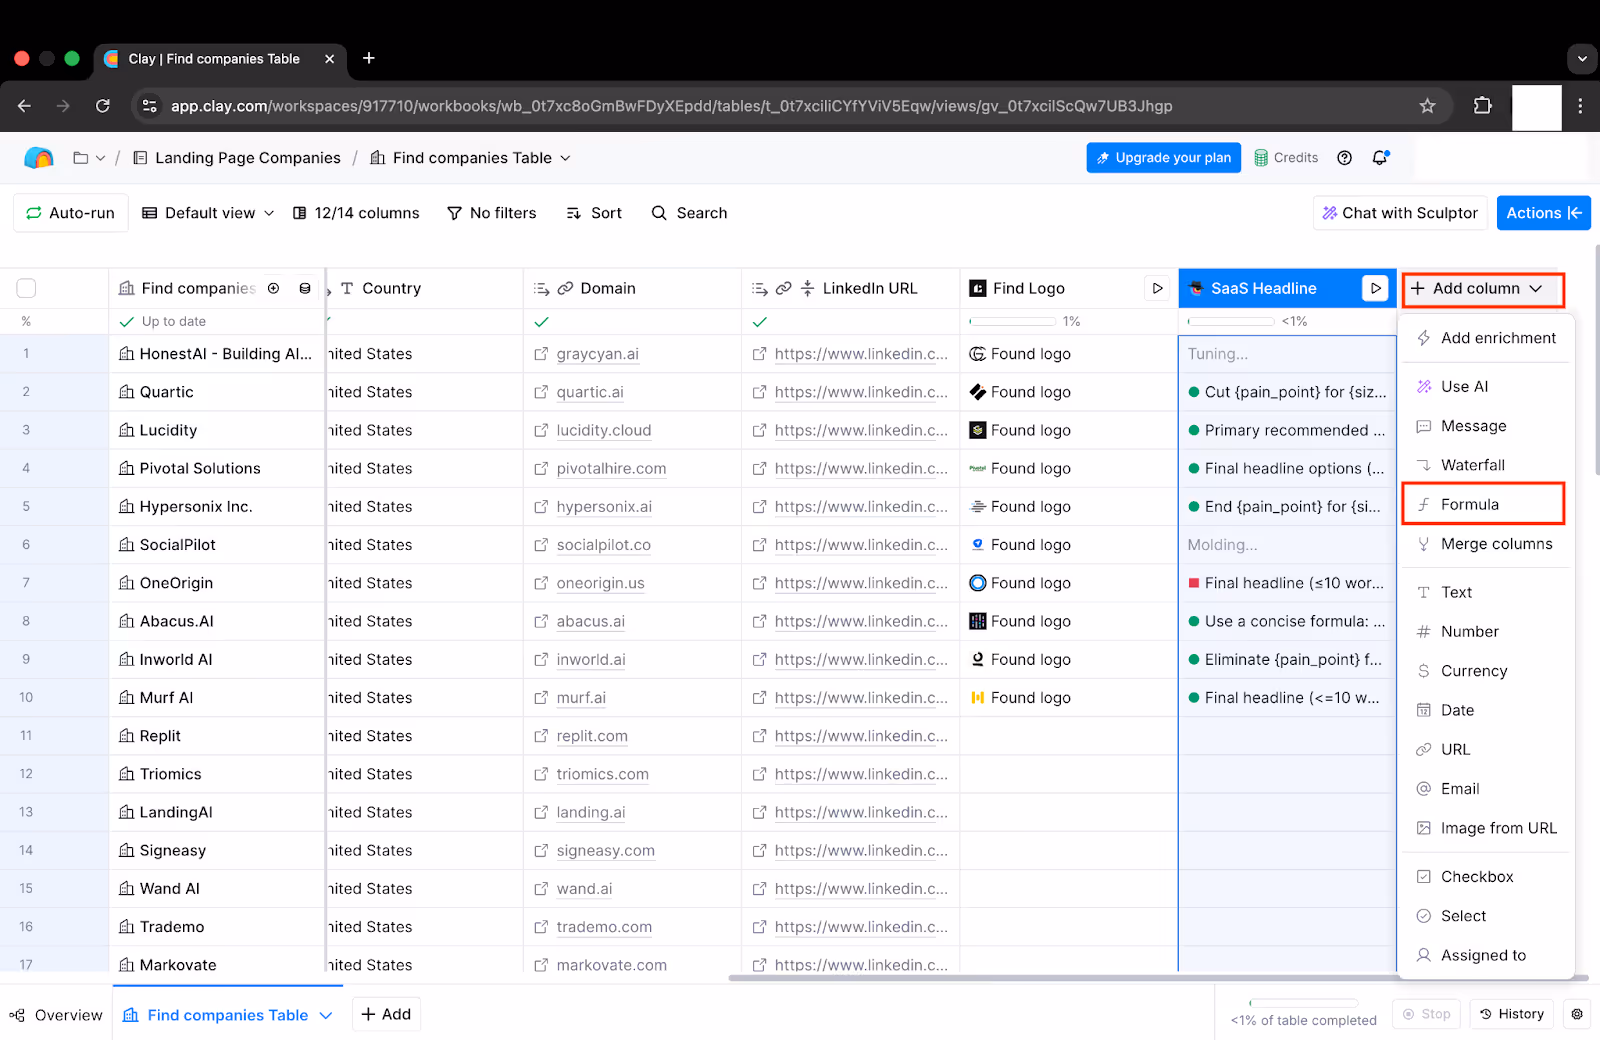Image resolution: width=1600 pixels, height=1040 pixels.
Task: Choose Merge columns option
Action: (1486, 544)
